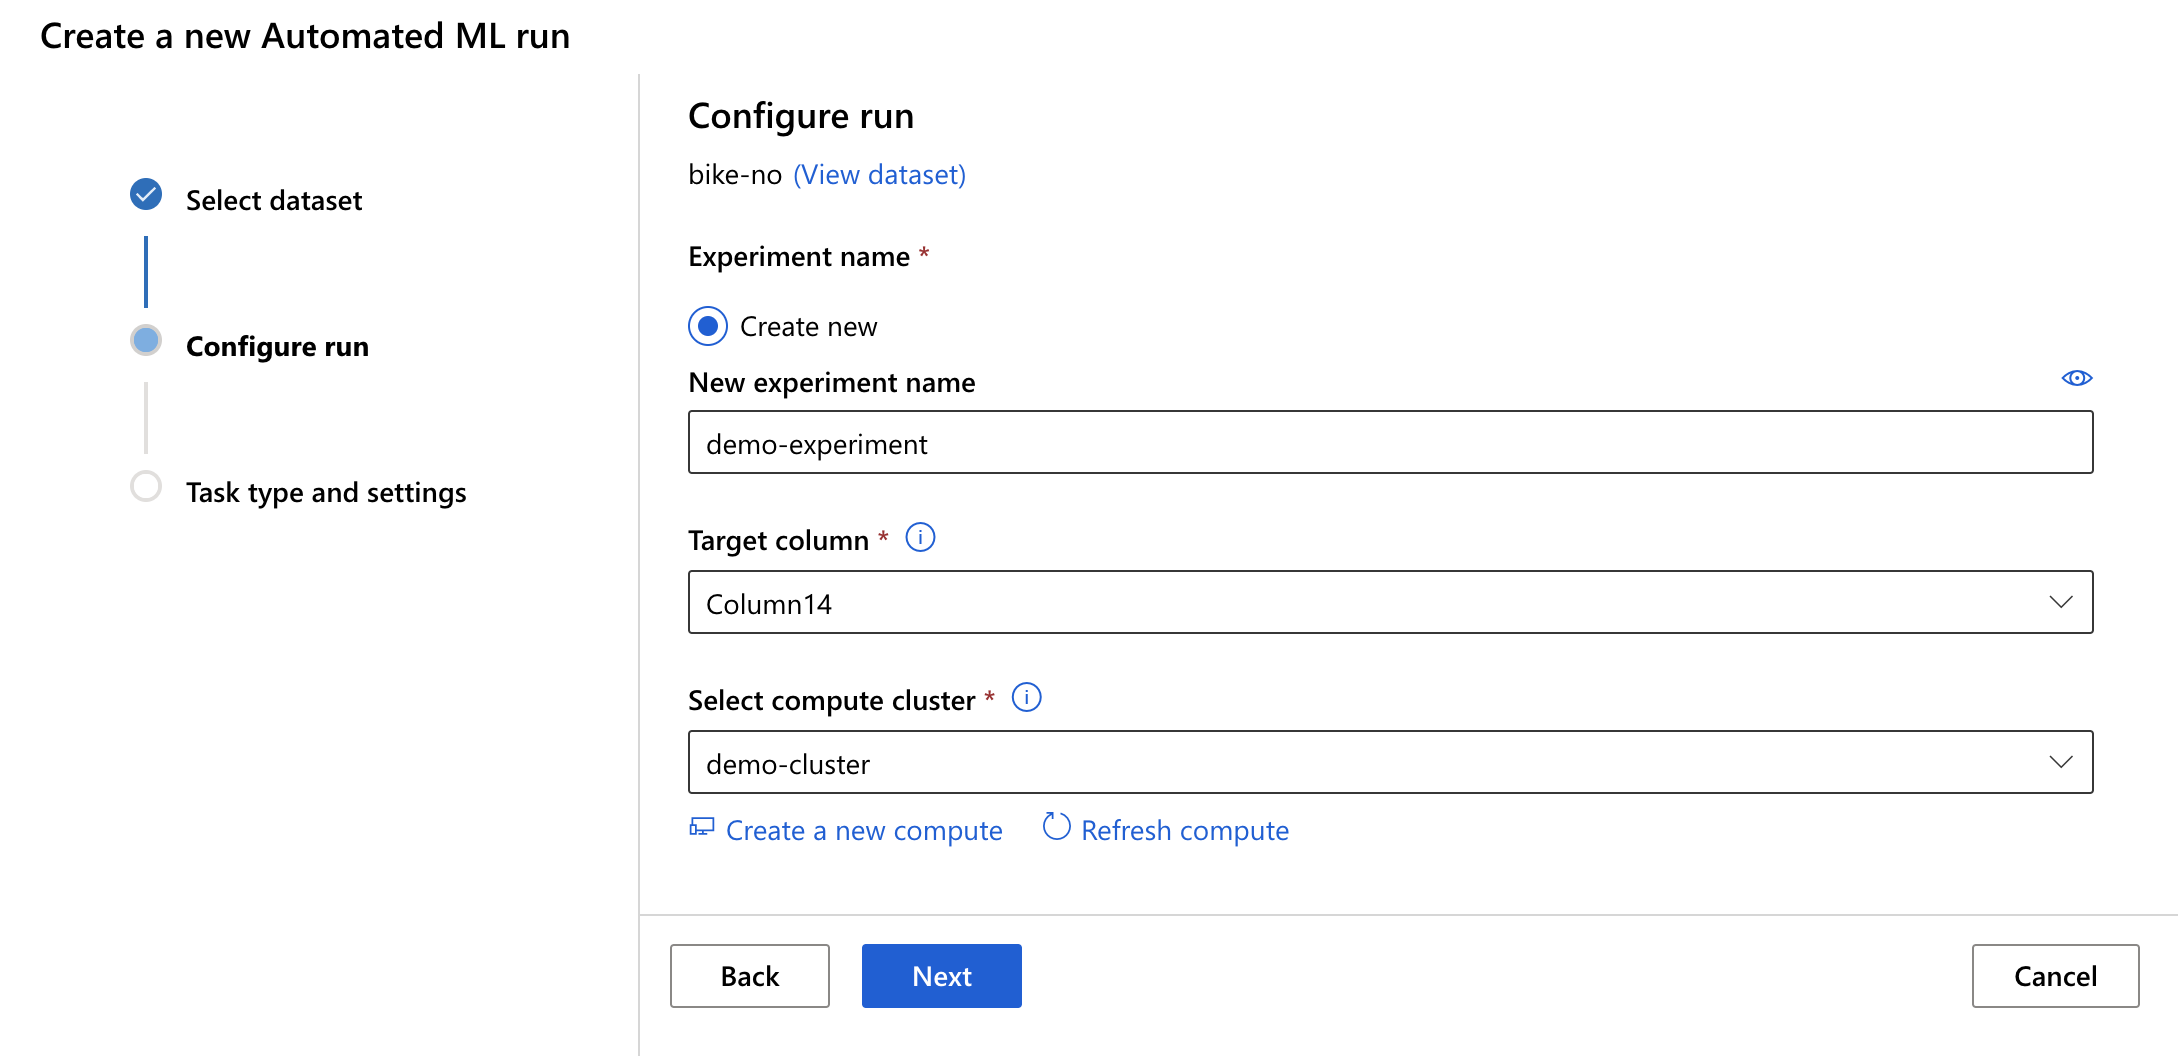Expand the Target column dropdown arrow
The height and width of the screenshot is (1056, 2178).
coord(2060,602)
